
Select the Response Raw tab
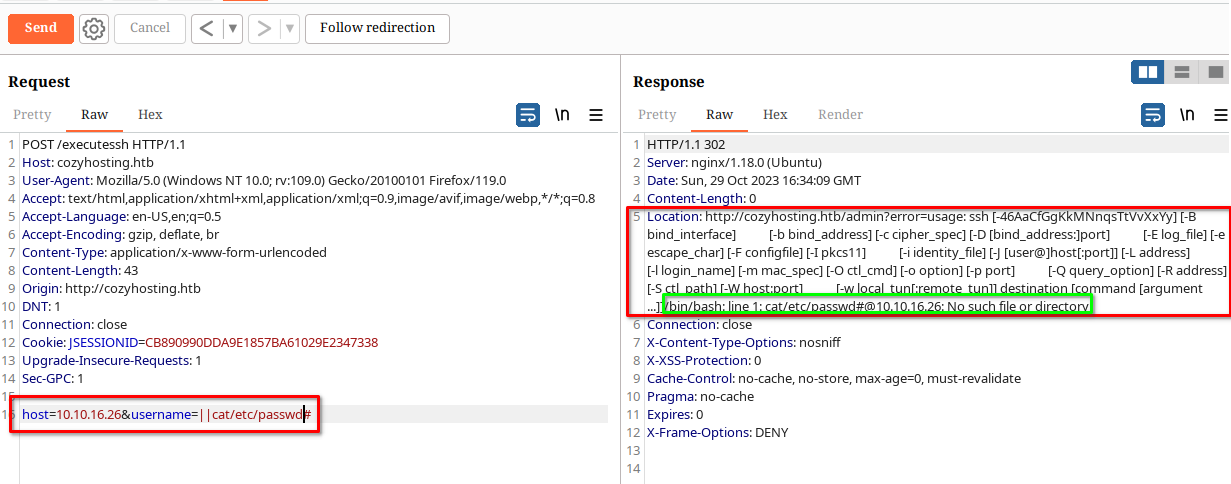[x=720, y=115]
